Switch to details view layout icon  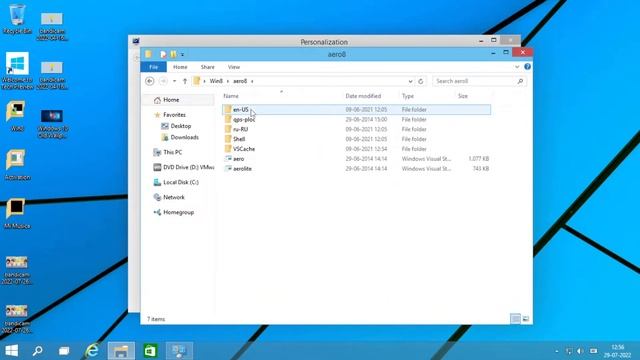pyautogui.click(x=515, y=319)
